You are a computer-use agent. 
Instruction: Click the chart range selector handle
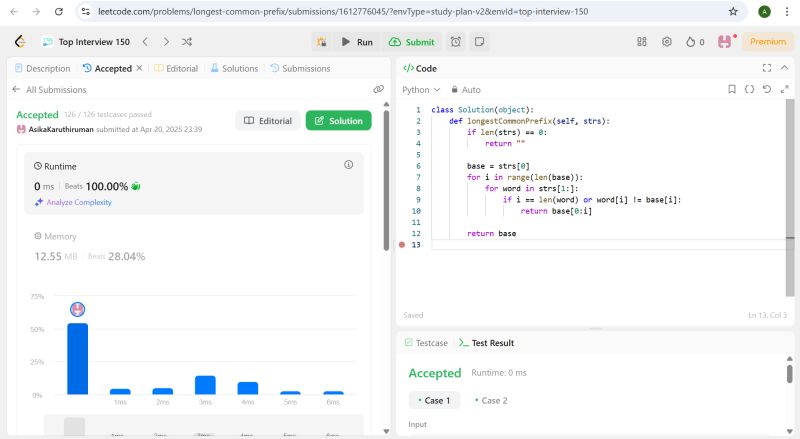point(74,427)
